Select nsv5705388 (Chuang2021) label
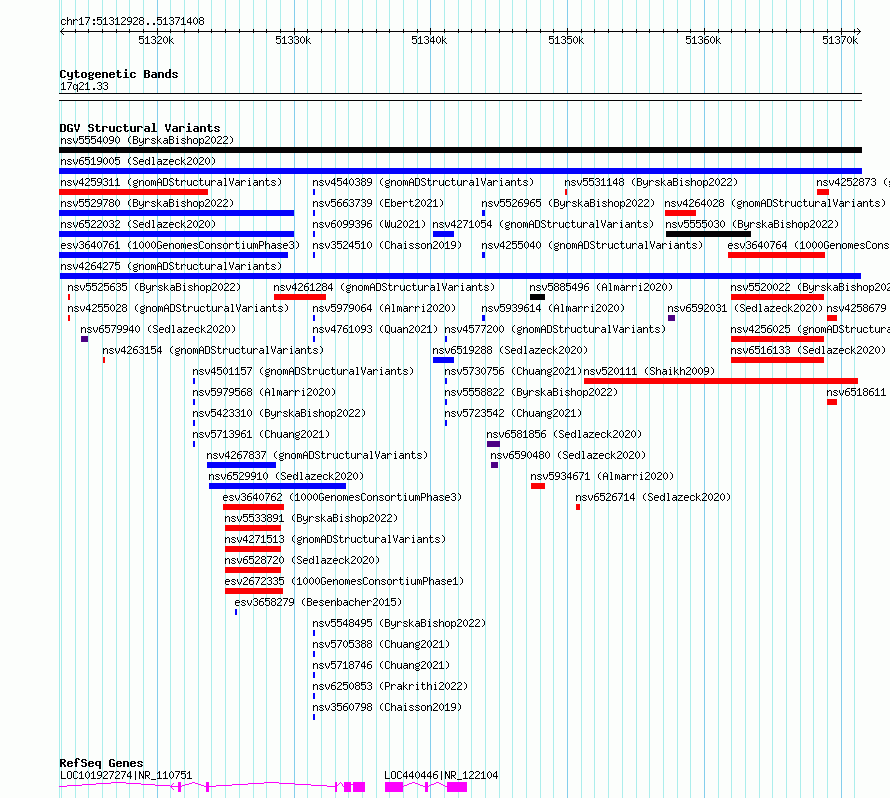Viewport: 890px width, 798px height. (x=381, y=644)
